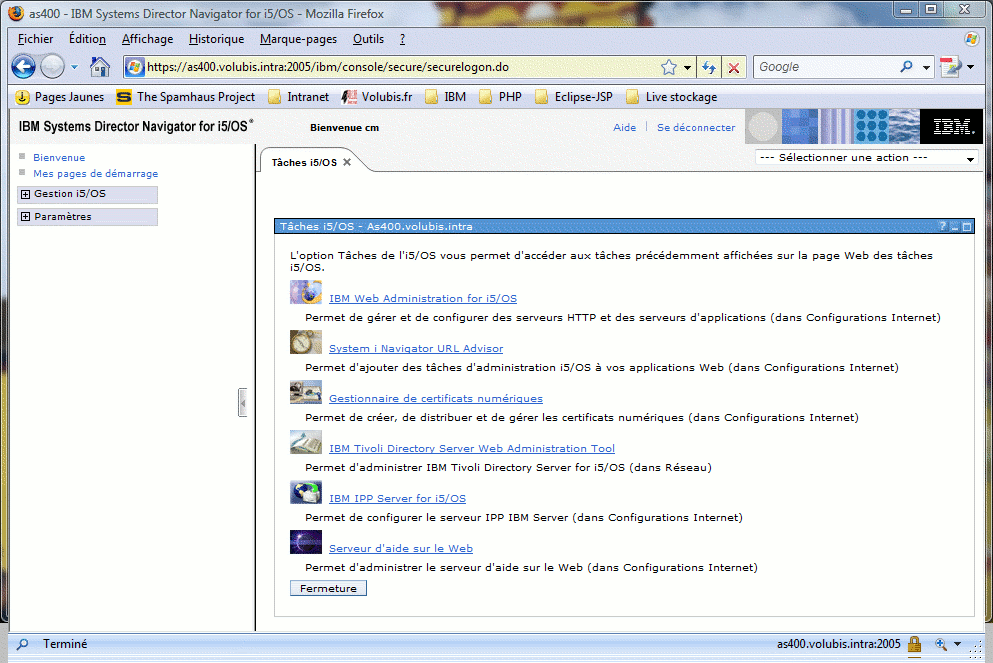Open the Affichage menu
This screenshot has height=663, width=993.
148,39
